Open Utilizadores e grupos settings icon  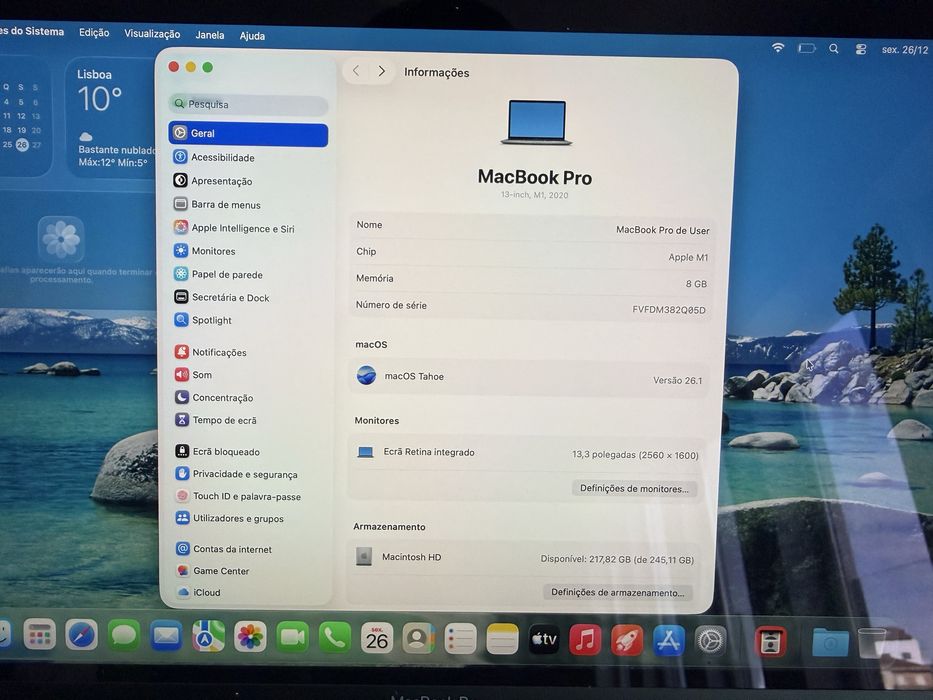(x=182, y=518)
